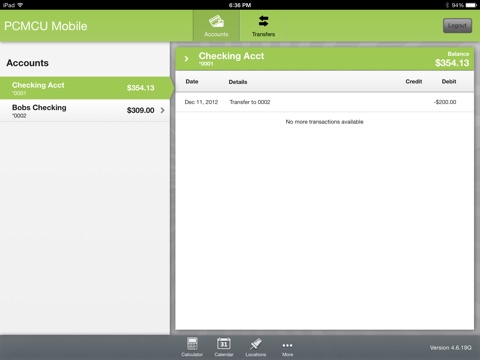Tap 'No more transactions available' message

tap(324, 122)
